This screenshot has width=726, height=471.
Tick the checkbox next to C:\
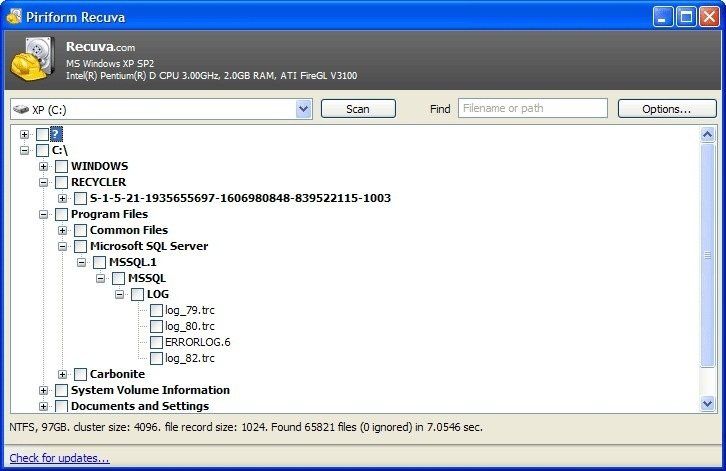coord(43,150)
